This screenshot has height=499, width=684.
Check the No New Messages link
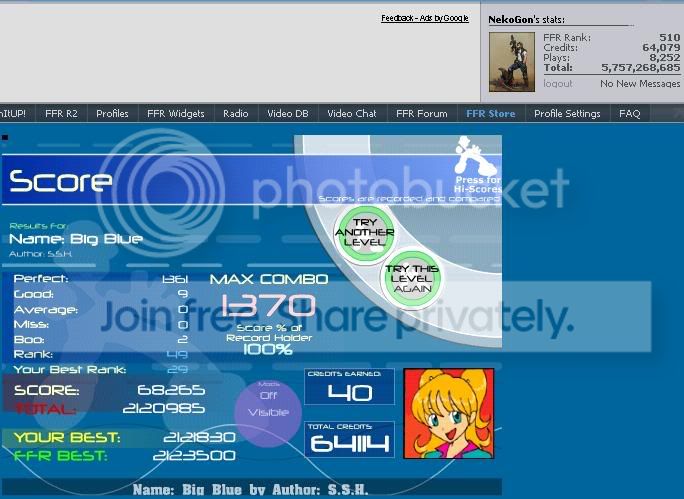640,84
